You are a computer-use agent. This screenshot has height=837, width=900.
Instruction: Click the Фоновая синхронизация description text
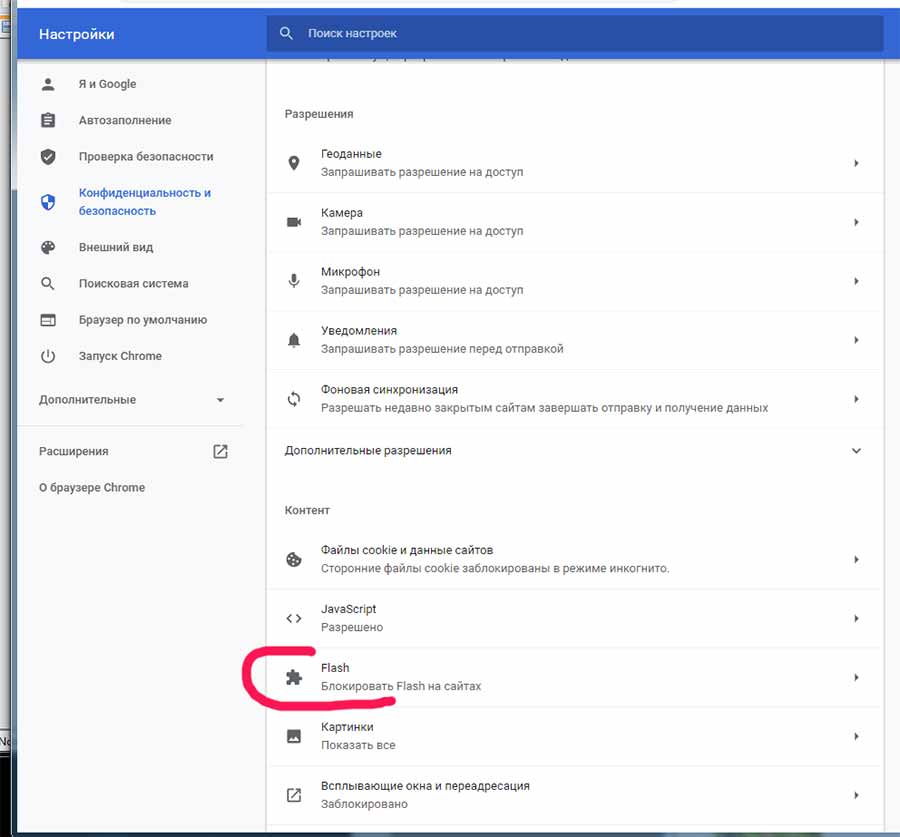[x=545, y=408]
